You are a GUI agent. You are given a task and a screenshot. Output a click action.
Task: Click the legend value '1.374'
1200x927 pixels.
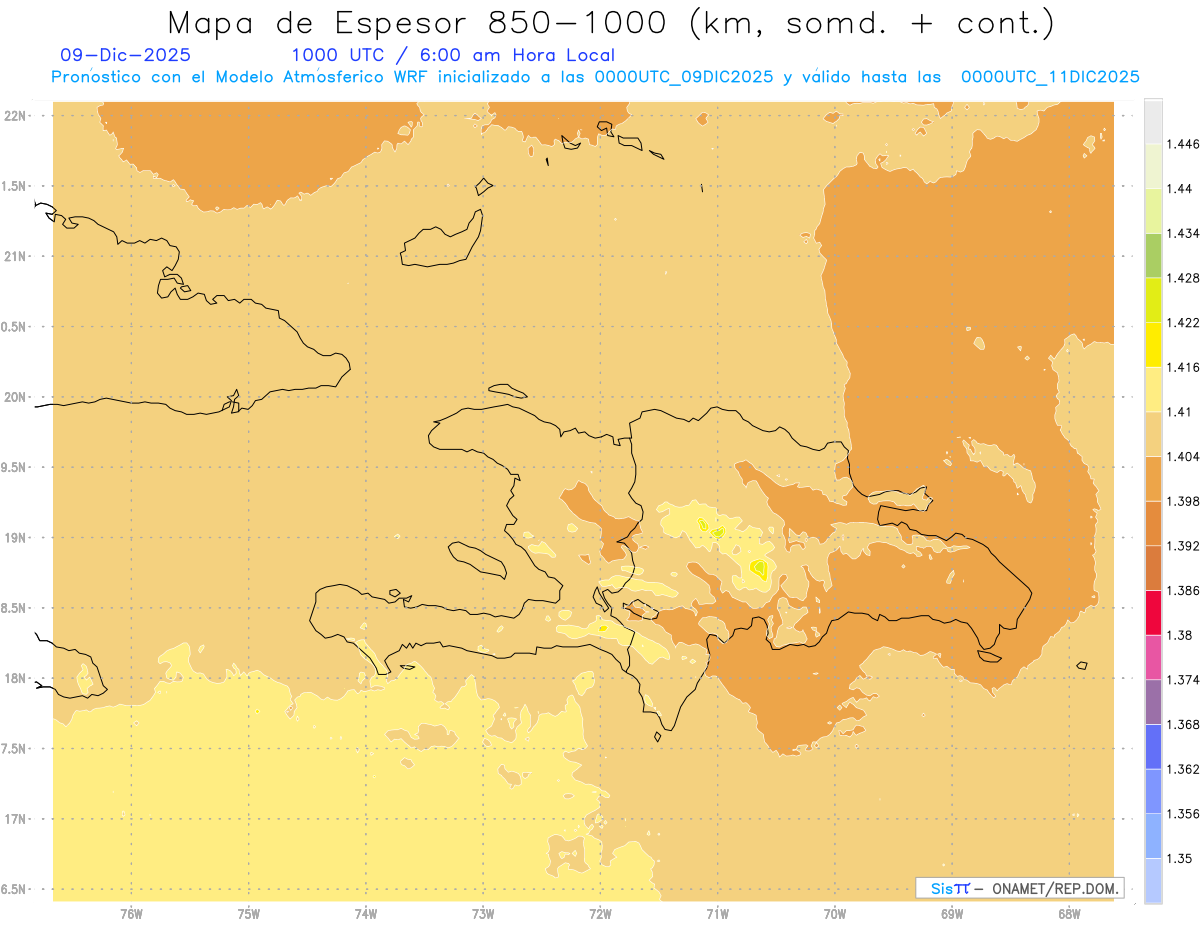pyautogui.click(x=1184, y=680)
